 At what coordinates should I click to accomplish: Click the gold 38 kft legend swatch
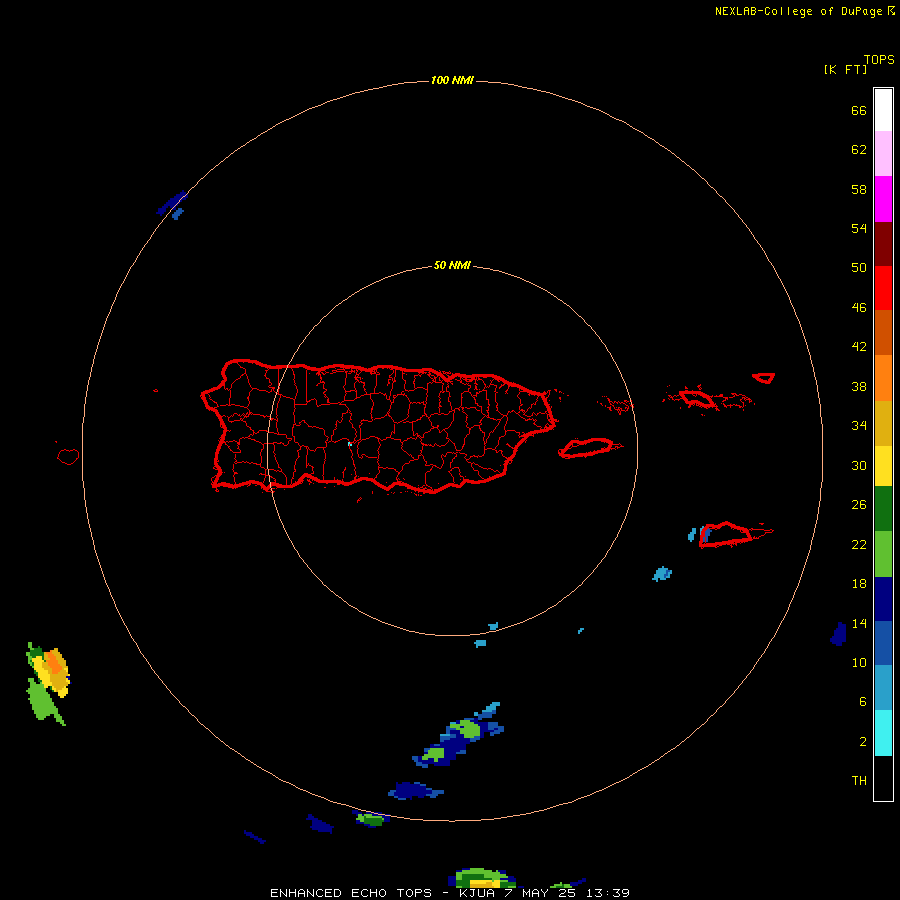coord(883,423)
